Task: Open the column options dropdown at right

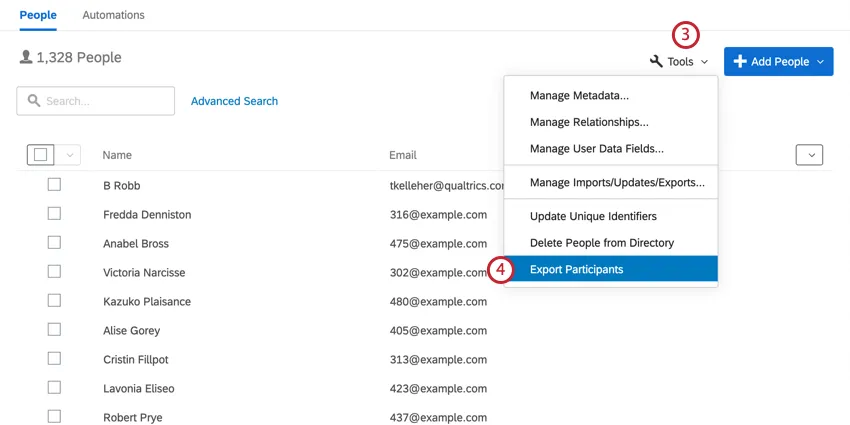Action: click(x=809, y=155)
